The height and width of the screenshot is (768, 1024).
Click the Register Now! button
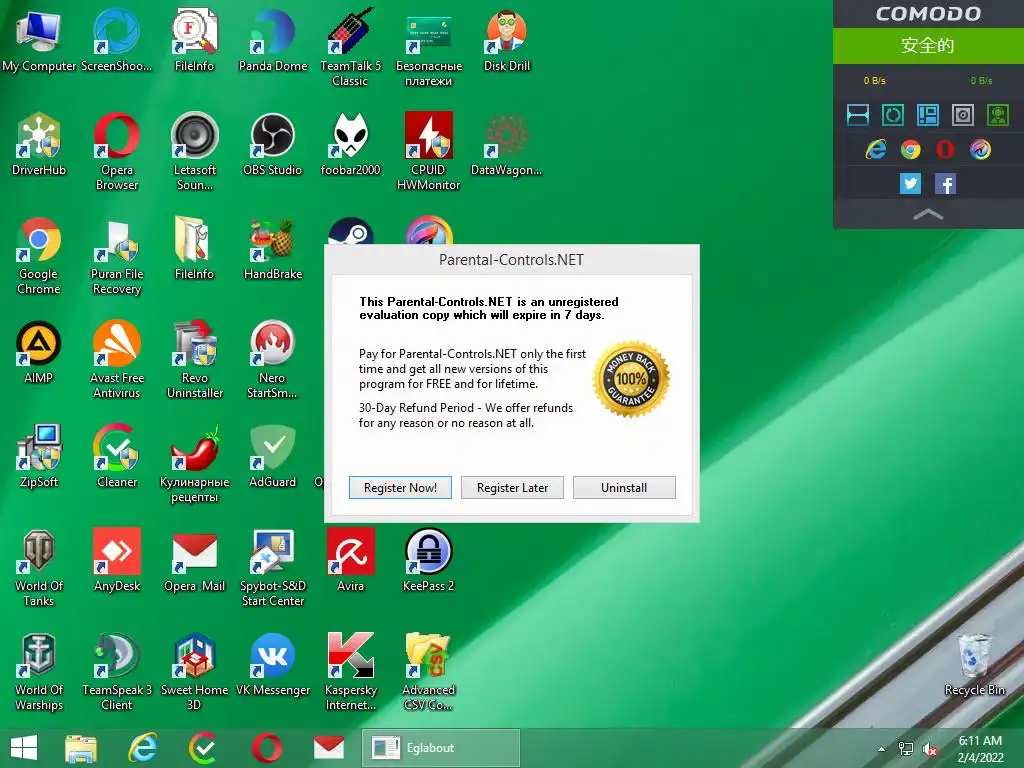(400, 487)
